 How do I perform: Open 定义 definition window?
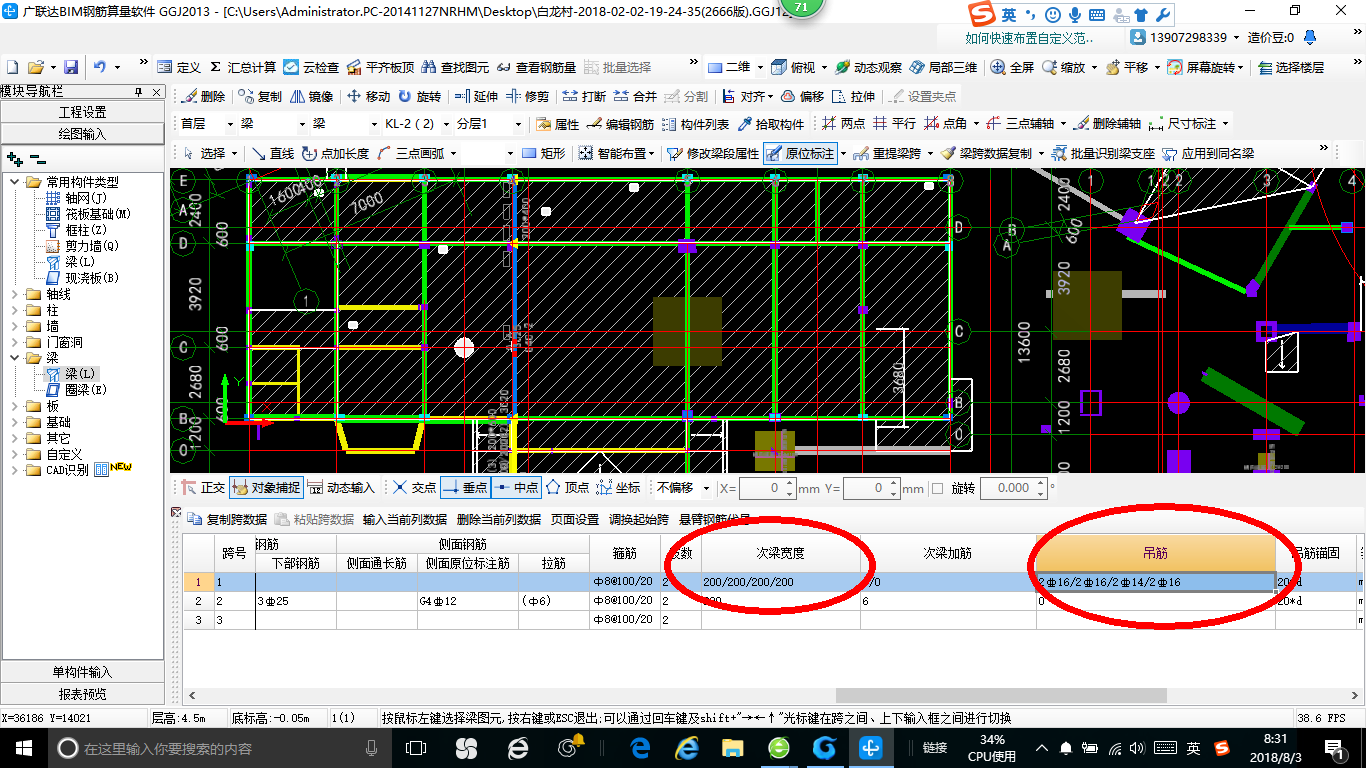(179, 67)
